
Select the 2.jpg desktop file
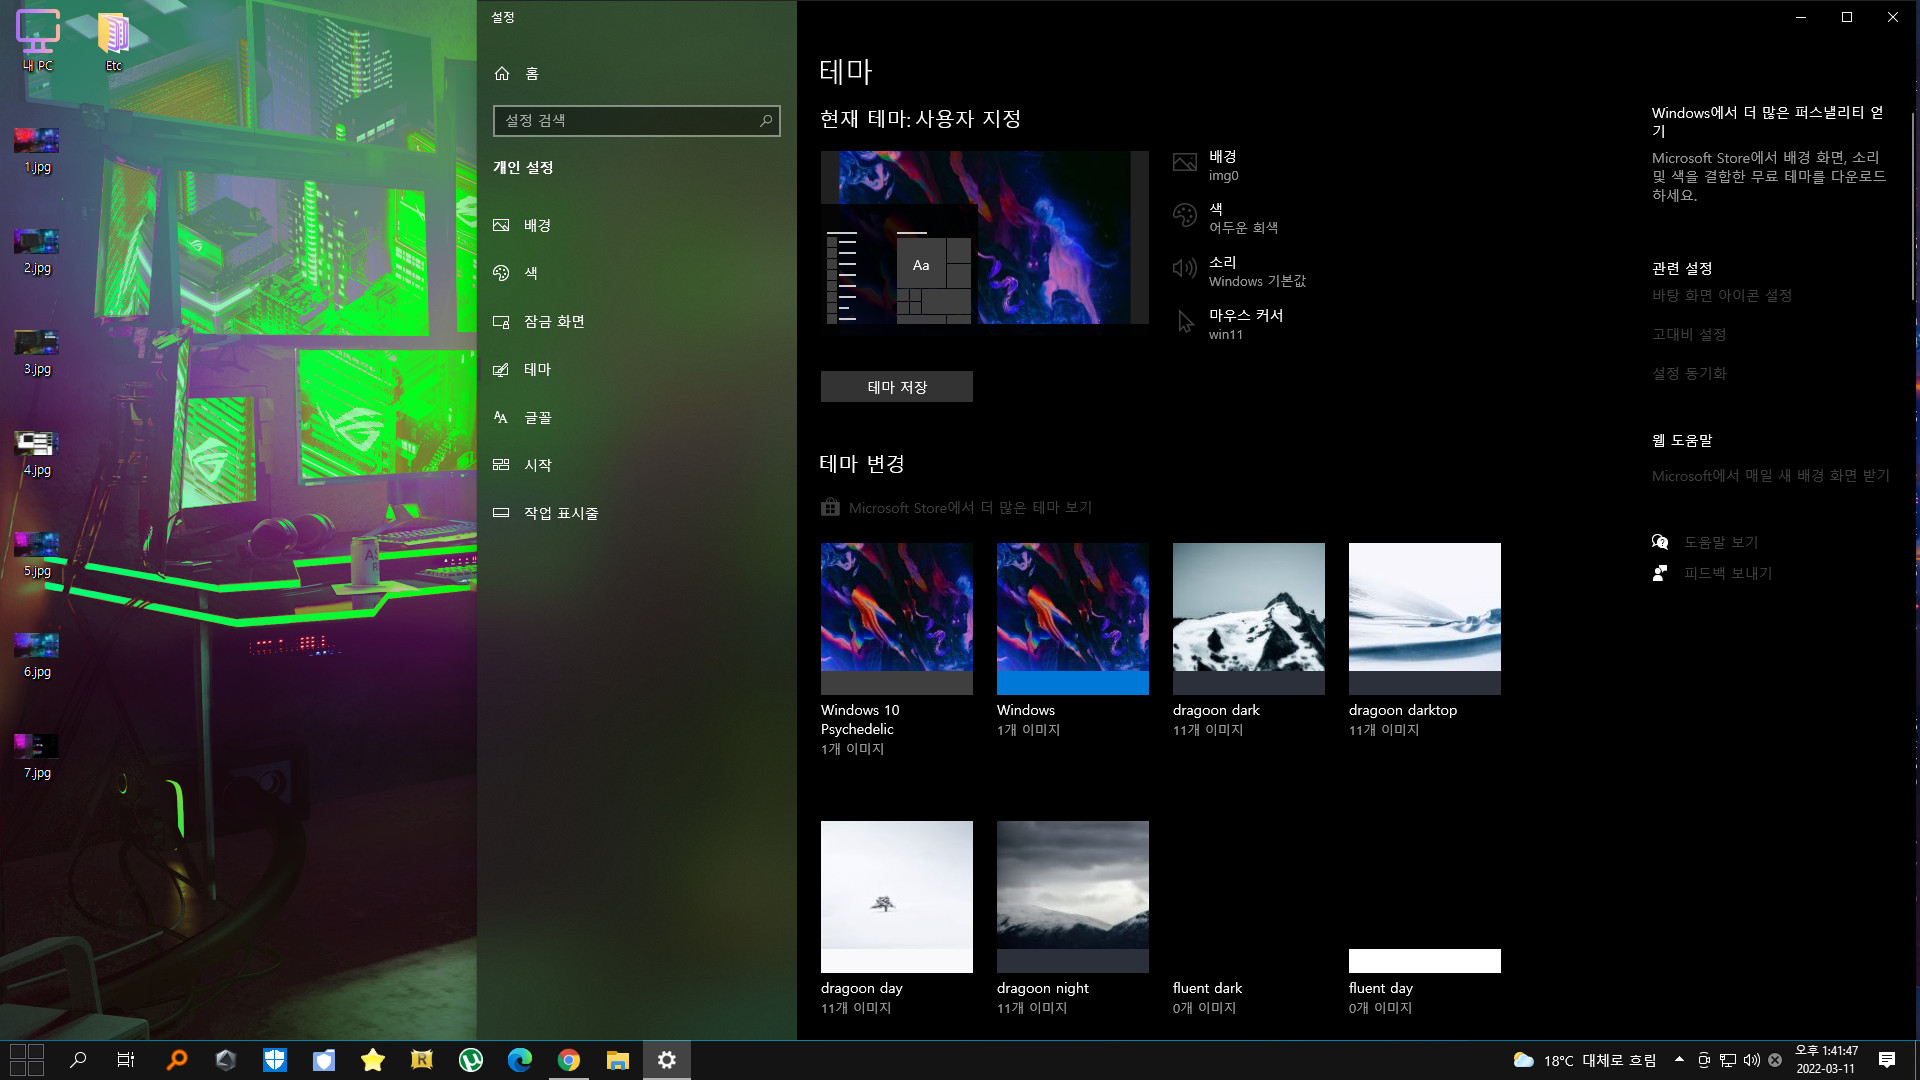click(x=37, y=251)
